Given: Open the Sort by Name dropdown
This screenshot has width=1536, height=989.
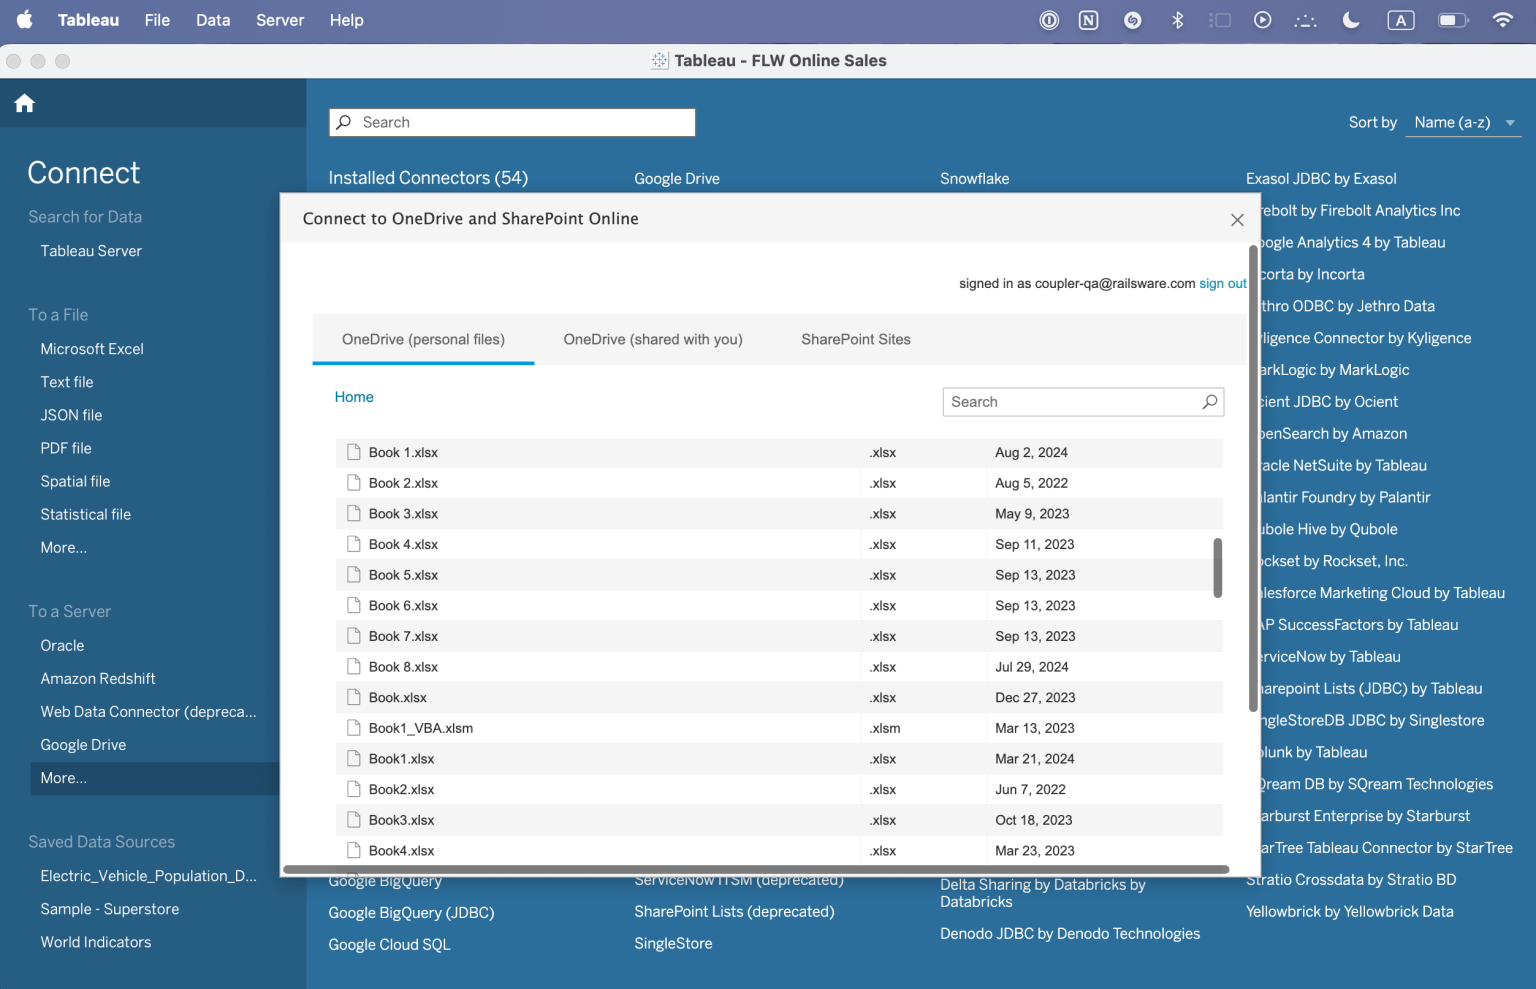Looking at the screenshot, I should tap(1463, 122).
